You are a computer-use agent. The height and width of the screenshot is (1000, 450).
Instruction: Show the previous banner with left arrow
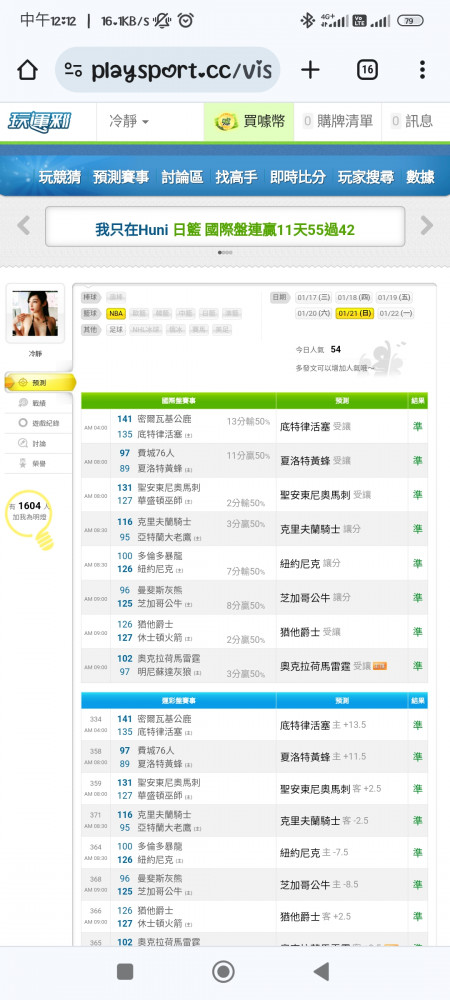24,225
